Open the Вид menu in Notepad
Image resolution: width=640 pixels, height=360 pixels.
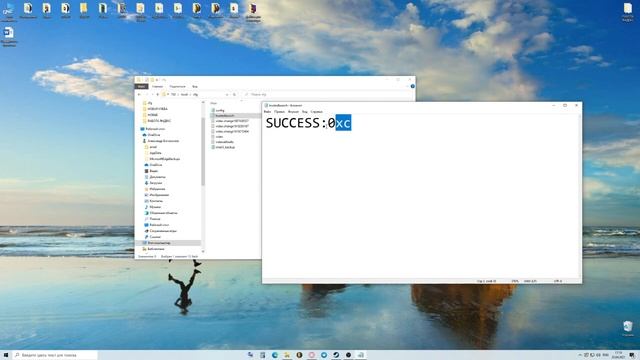pos(304,111)
